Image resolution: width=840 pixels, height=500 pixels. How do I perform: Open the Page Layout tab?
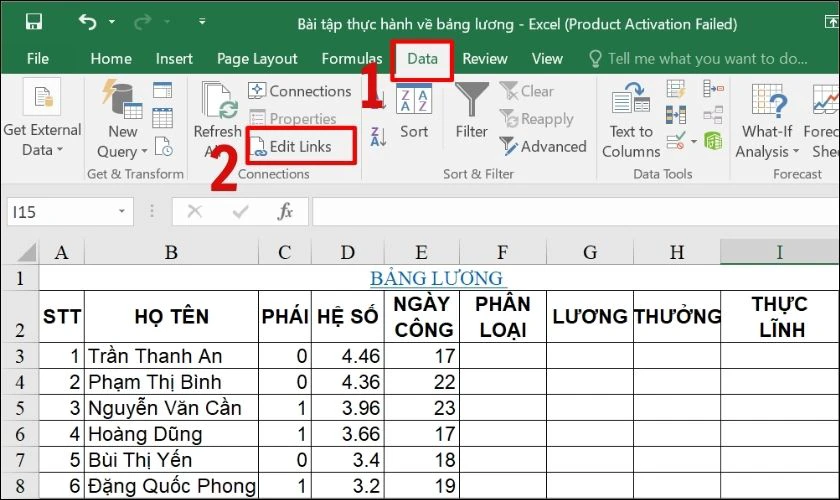257,58
